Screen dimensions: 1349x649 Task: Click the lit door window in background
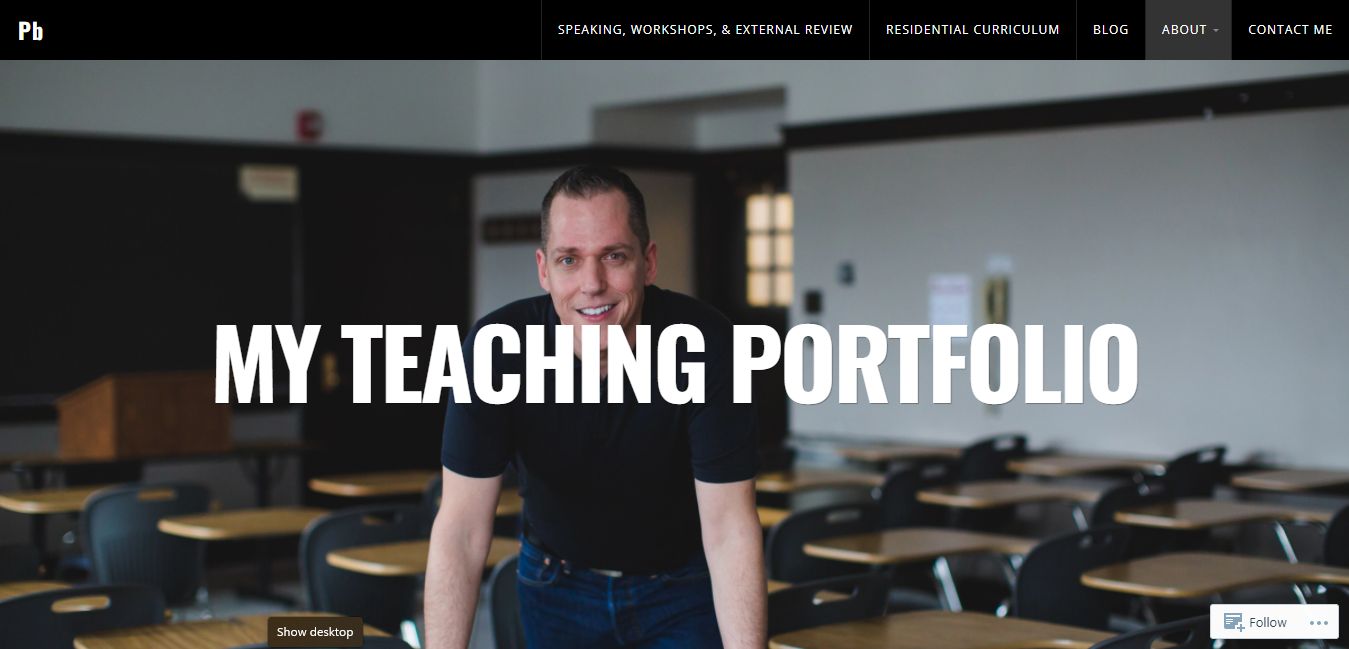pyautogui.click(x=769, y=248)
